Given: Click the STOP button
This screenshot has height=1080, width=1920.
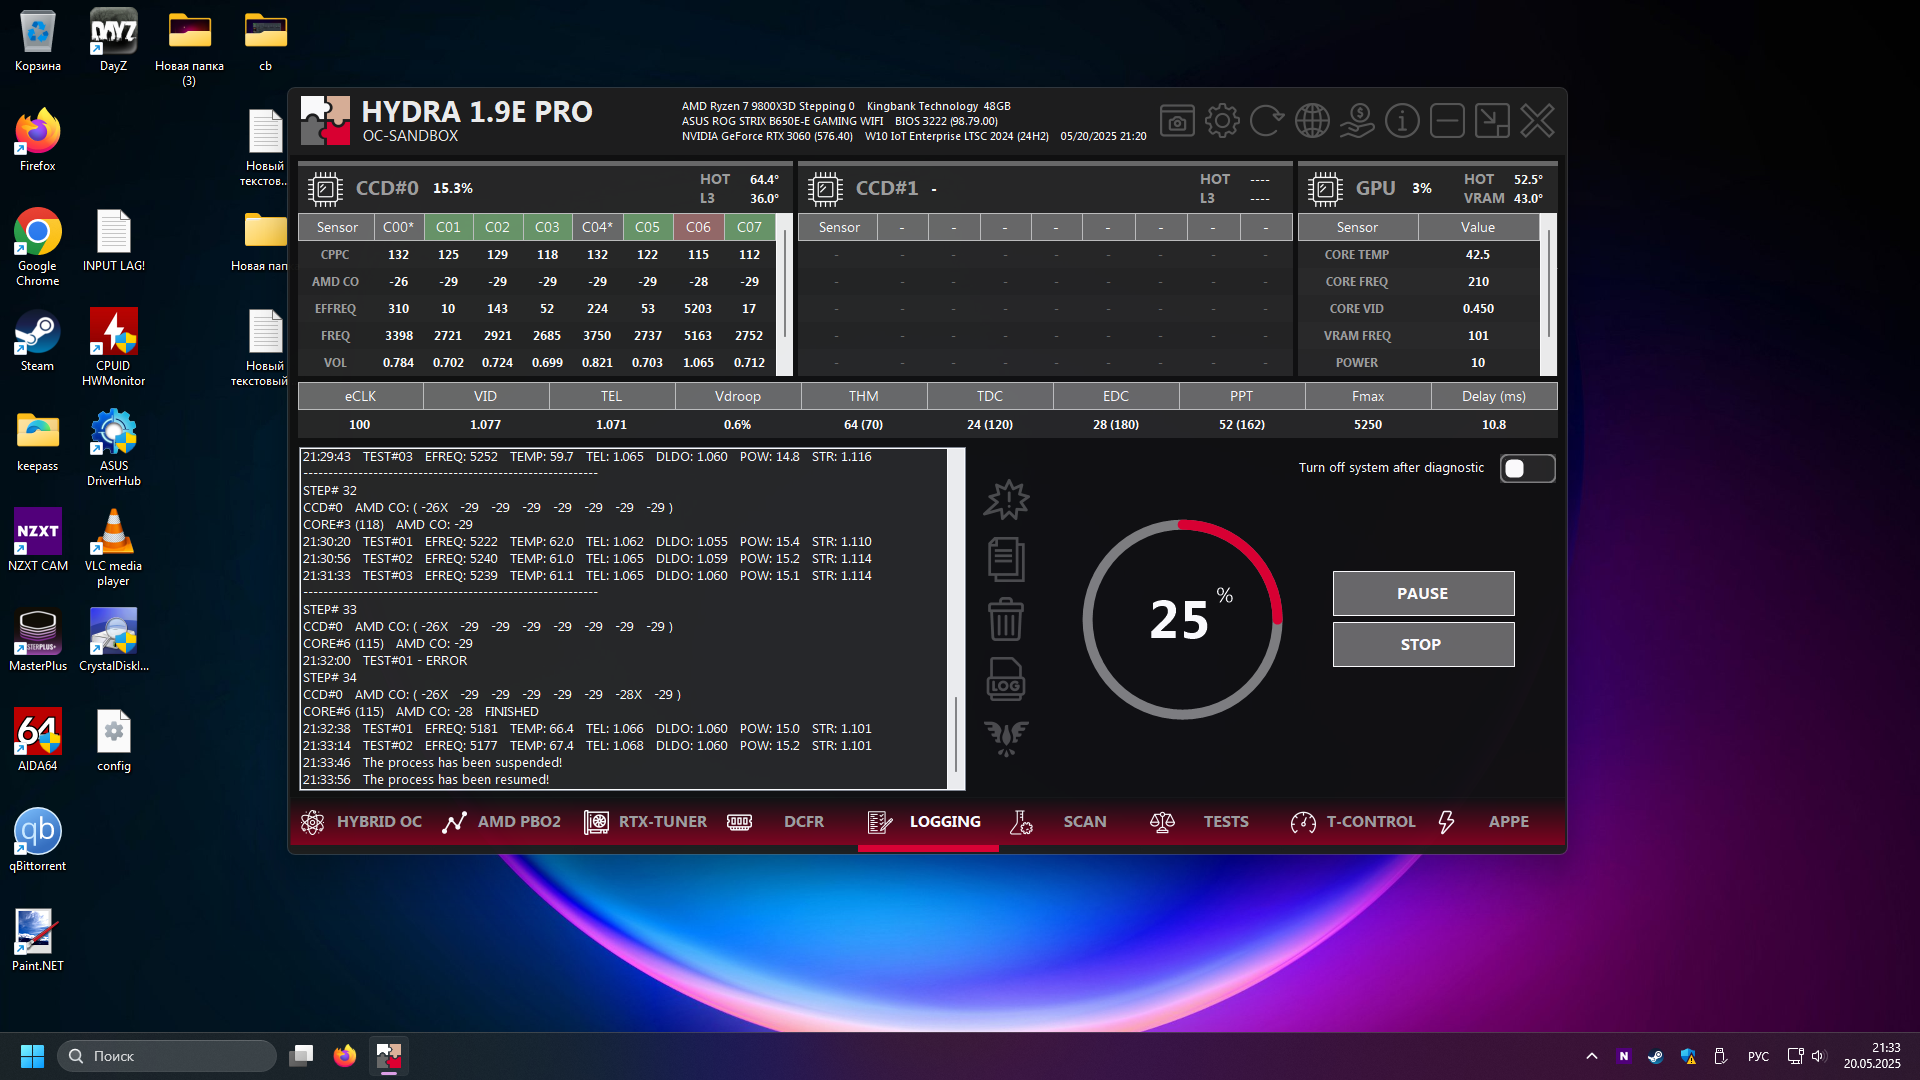Looking at the screenshot, I should click(1423, 645).
